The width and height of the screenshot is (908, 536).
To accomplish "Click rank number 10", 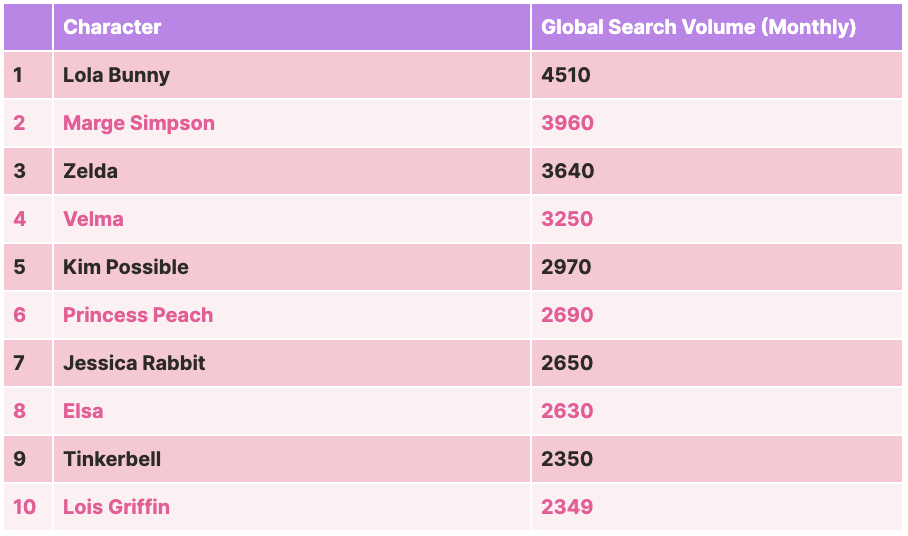I will coord(24,508).
